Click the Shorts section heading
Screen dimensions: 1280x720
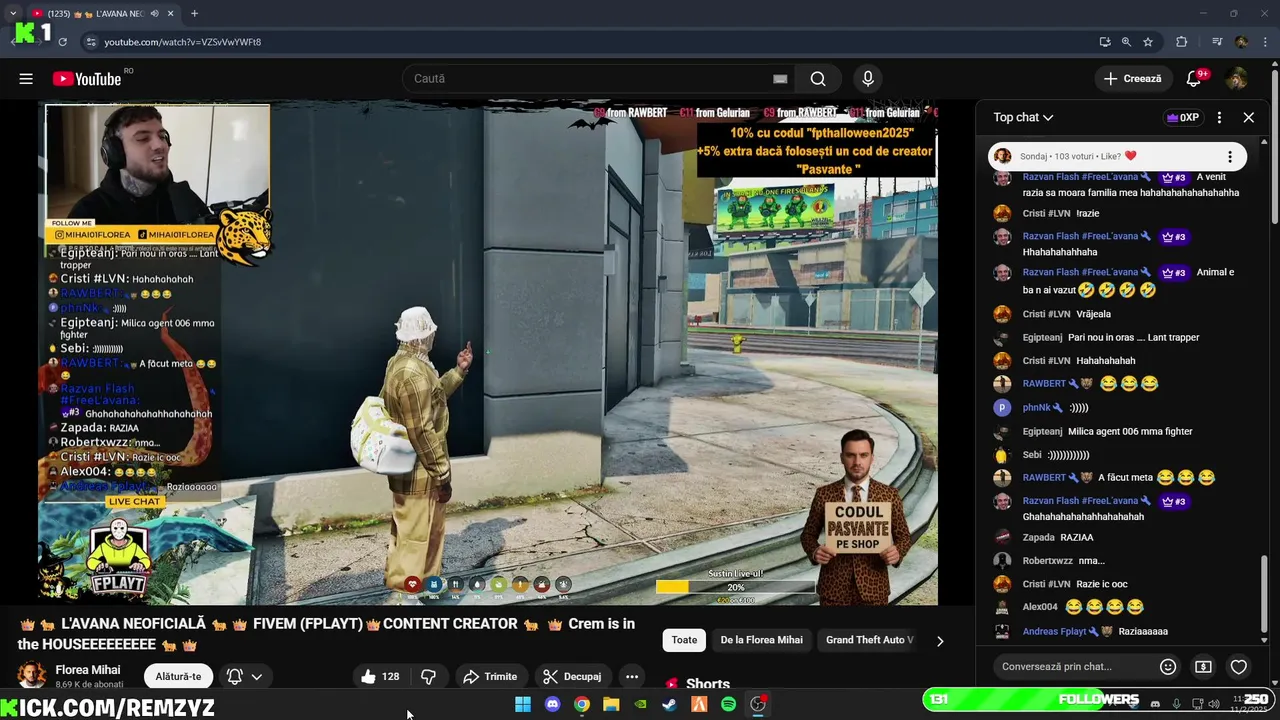coord(708,684)
